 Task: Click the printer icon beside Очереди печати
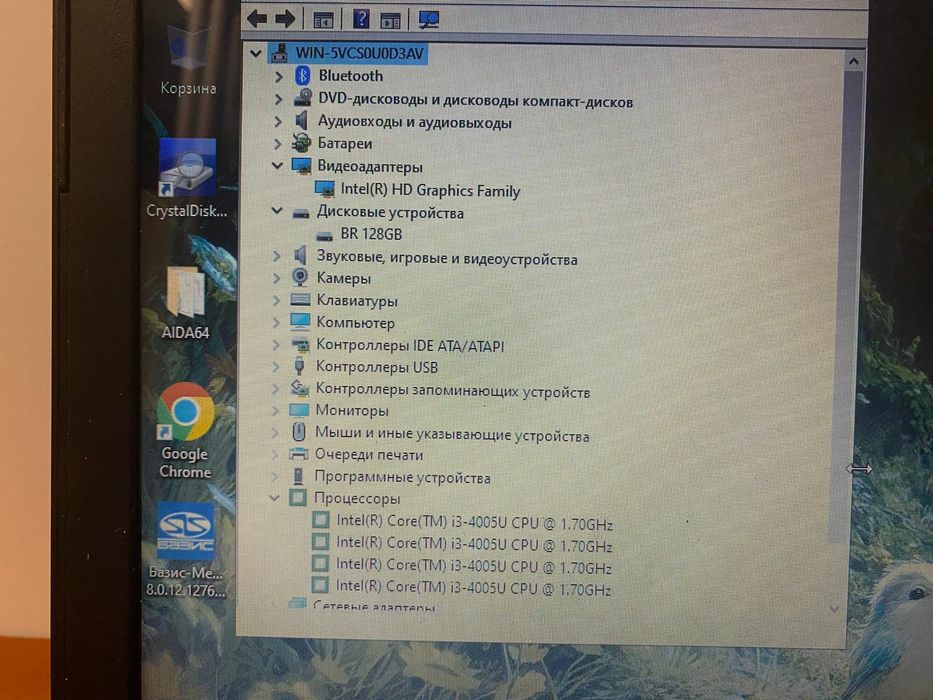click(x=298, y=455)
